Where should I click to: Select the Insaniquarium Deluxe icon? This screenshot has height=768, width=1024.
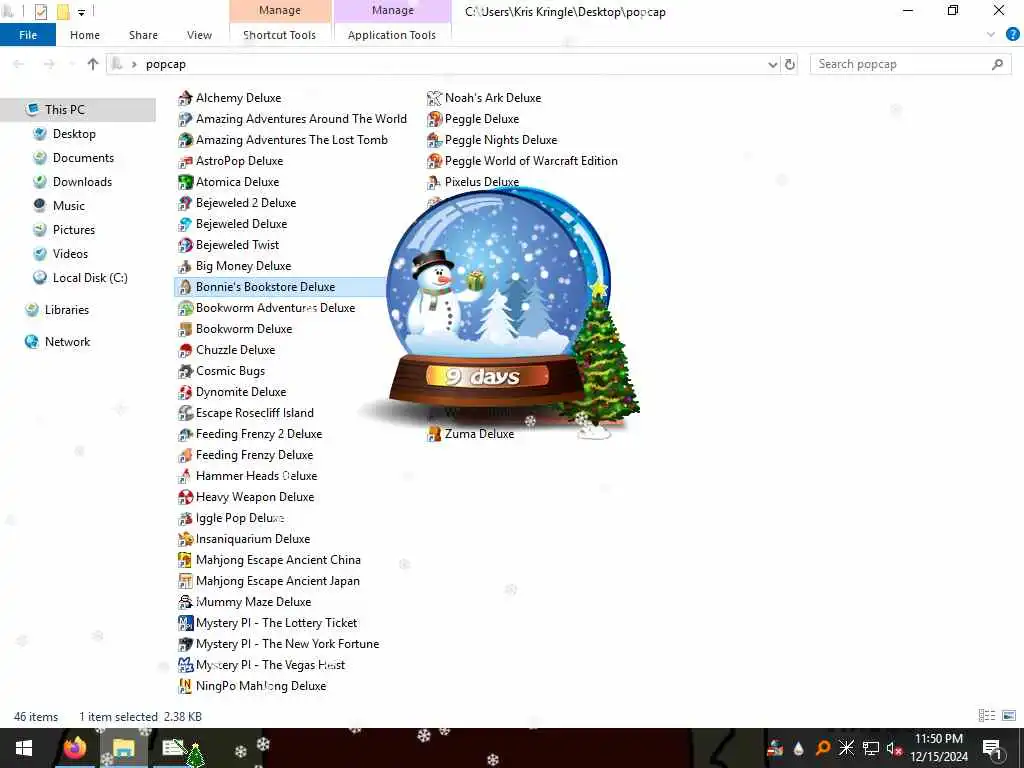pos(185,539)
